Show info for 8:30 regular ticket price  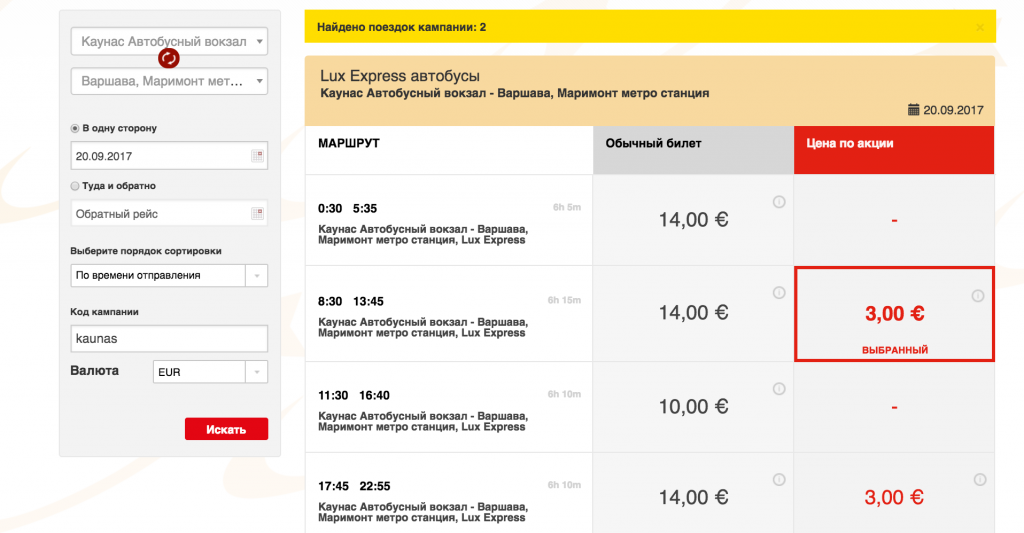point(779,293)
